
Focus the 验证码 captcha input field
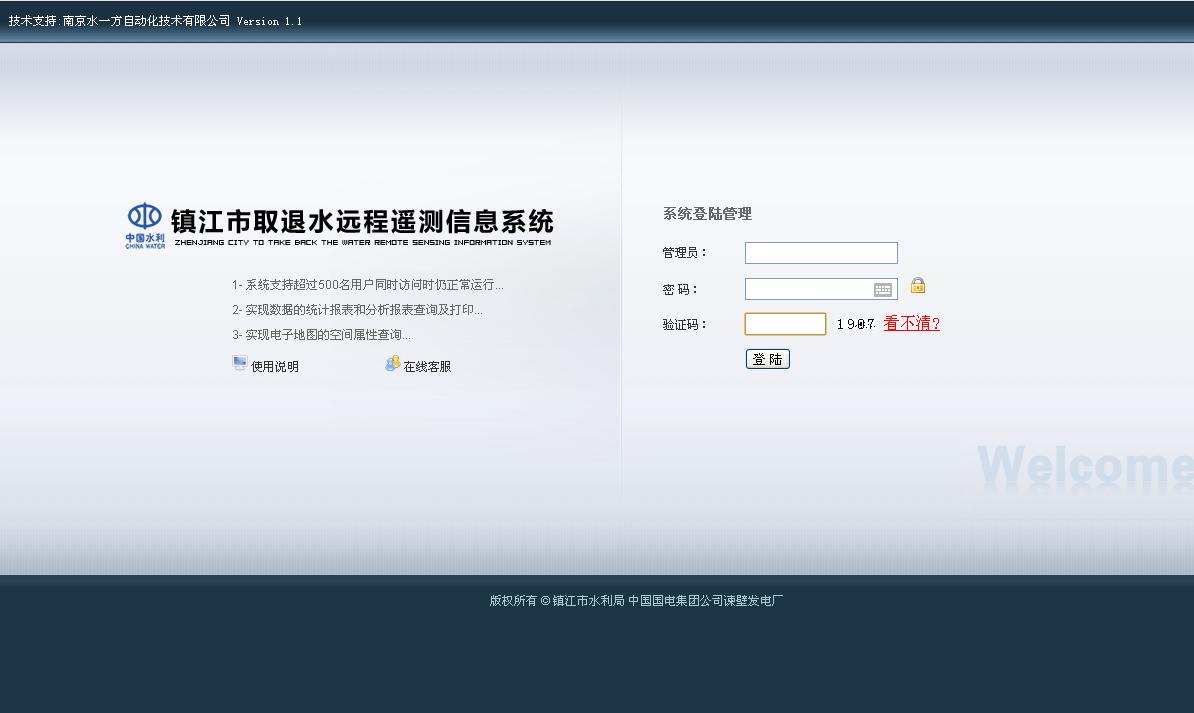pos(785,324)
